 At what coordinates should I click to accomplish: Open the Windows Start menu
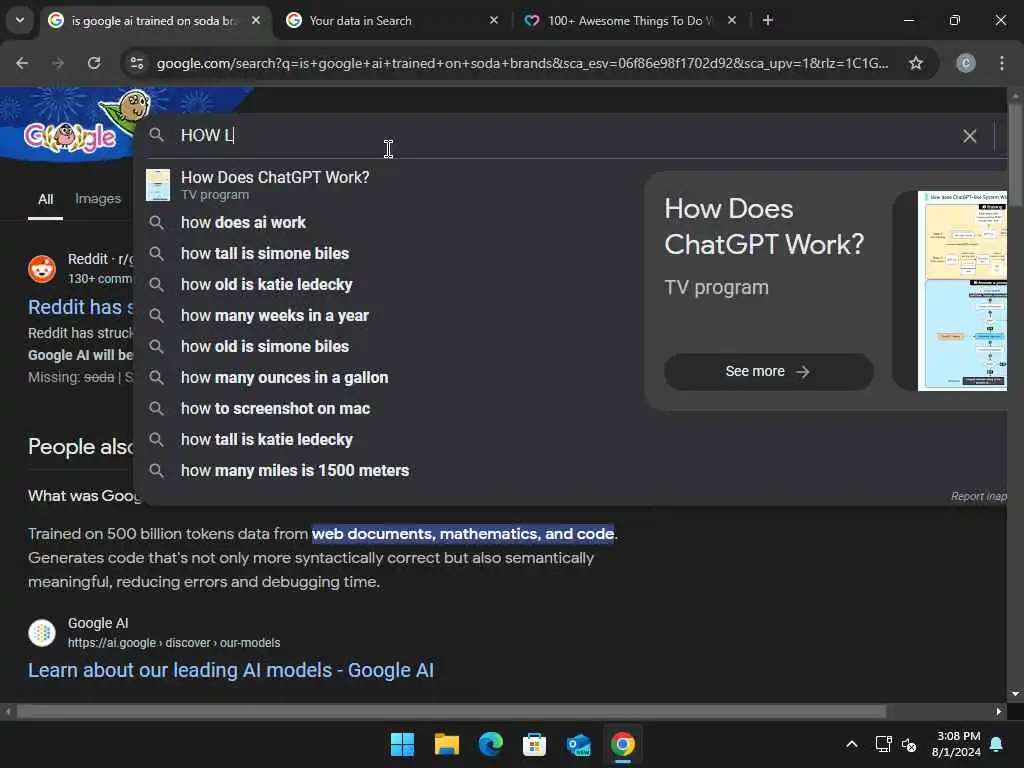402,744
